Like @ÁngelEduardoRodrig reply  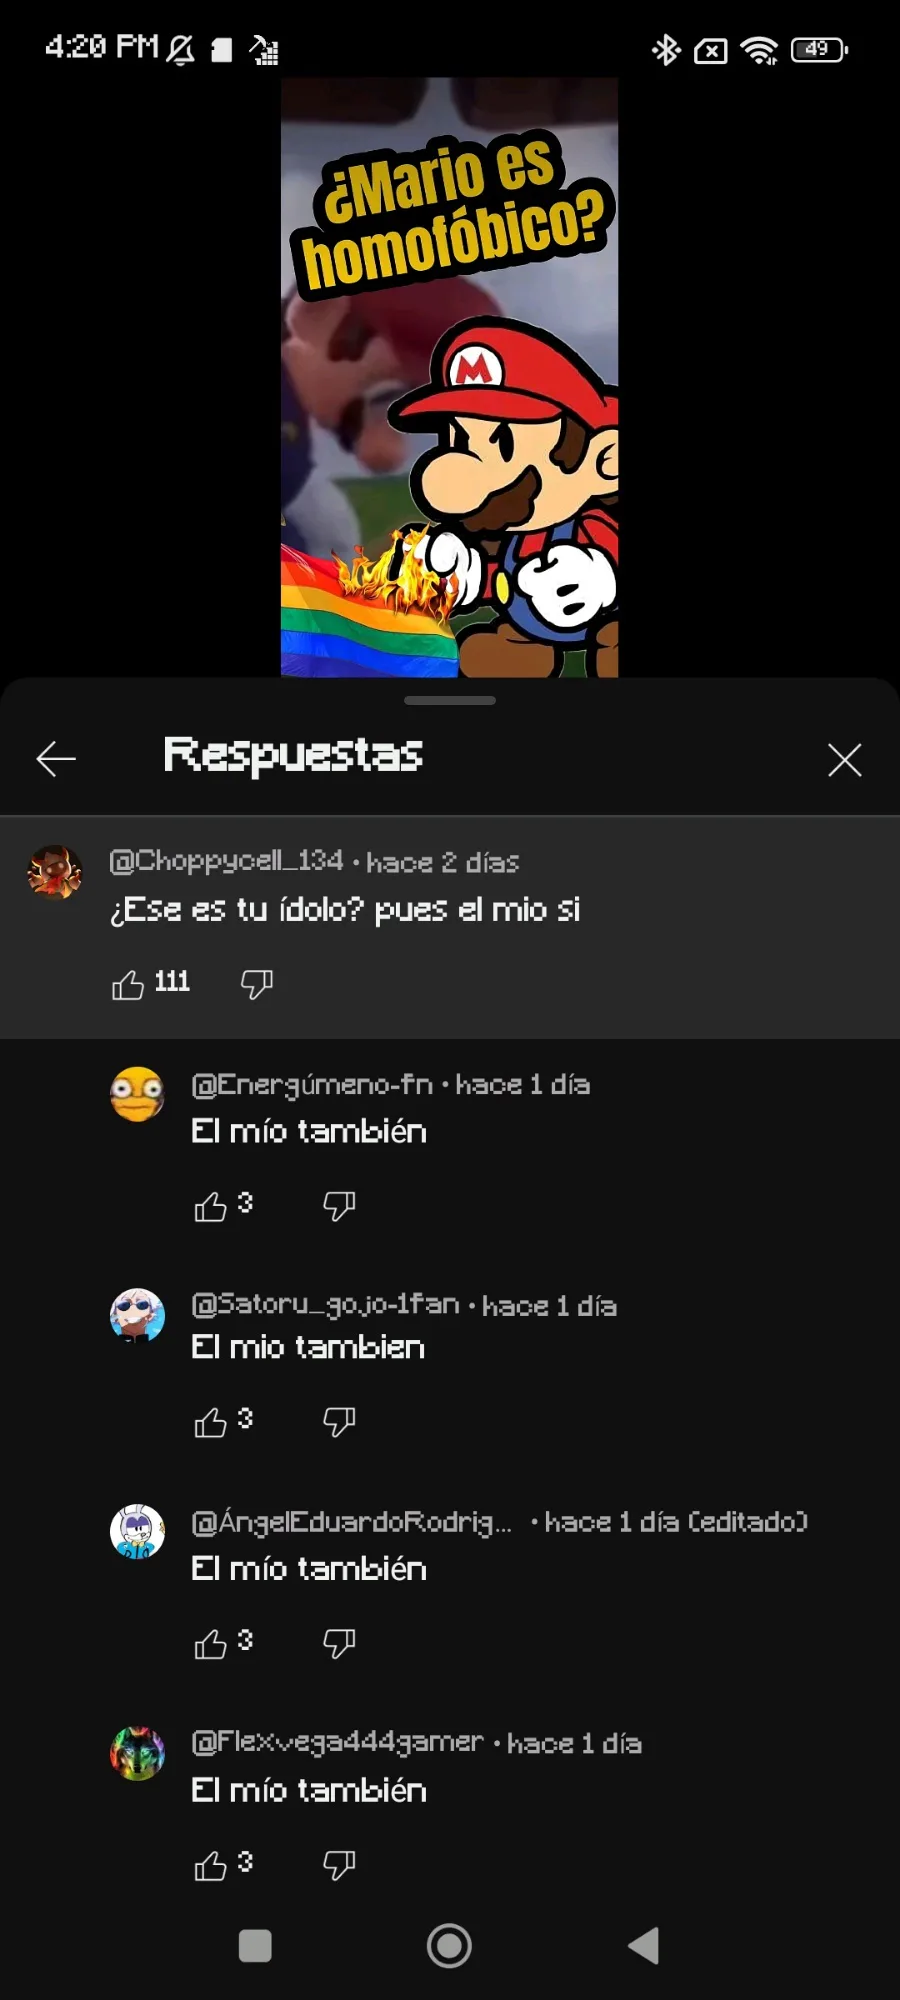click(x=210, y=1644)
